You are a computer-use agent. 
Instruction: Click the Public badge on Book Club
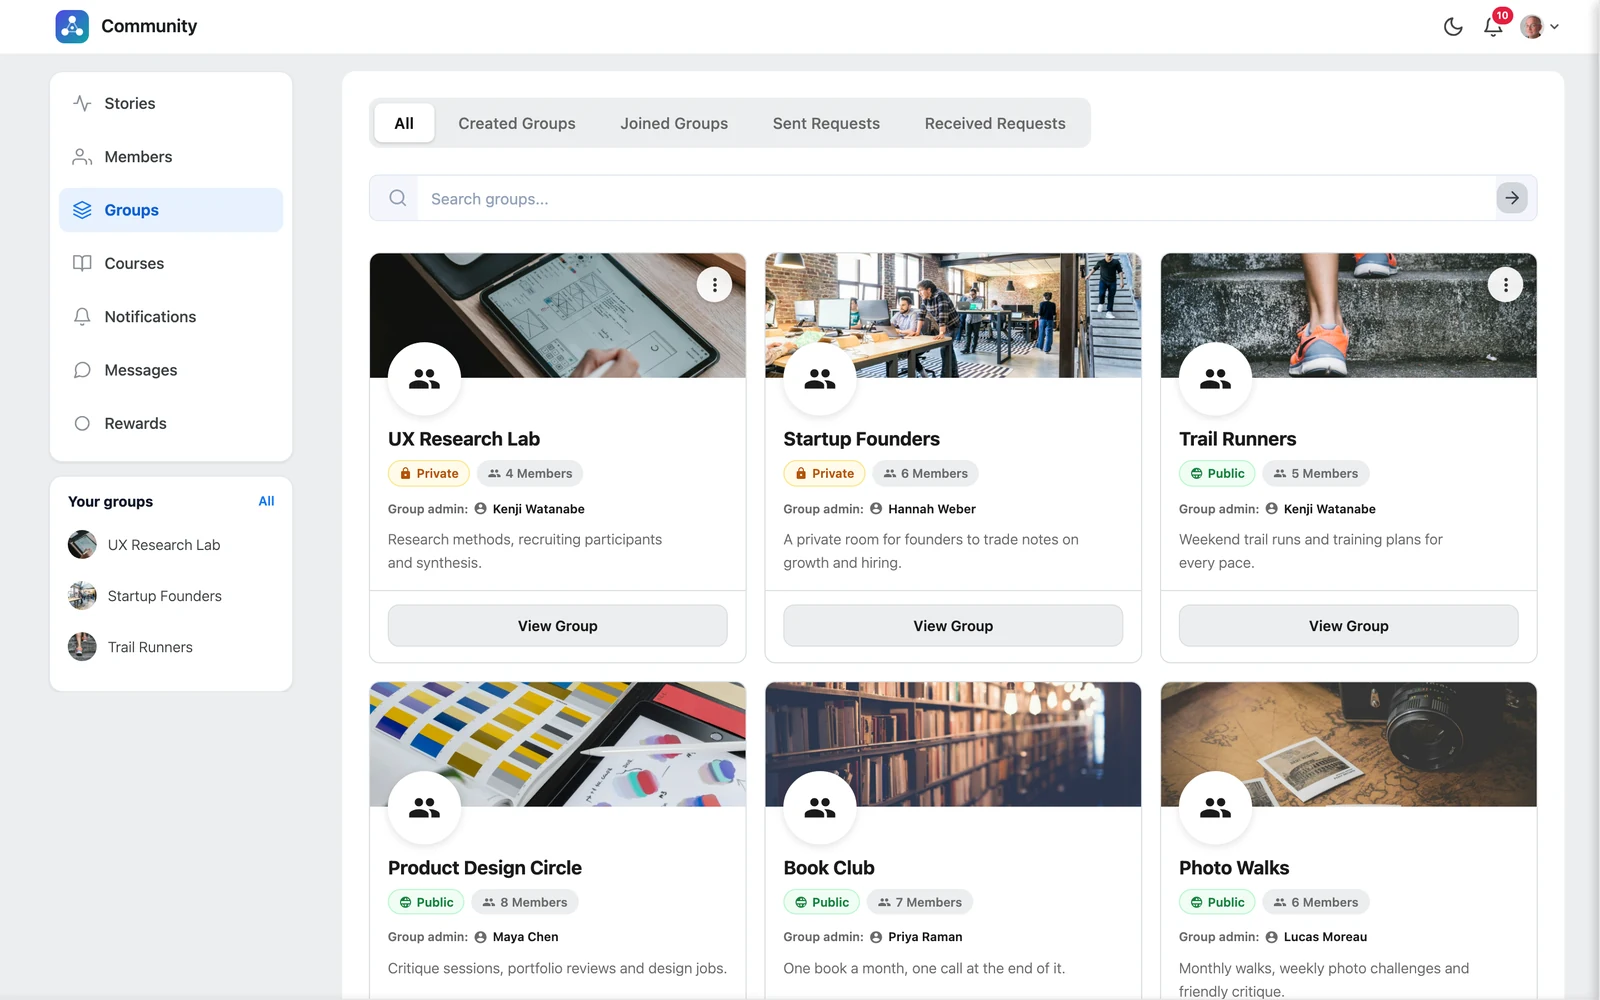821,902
